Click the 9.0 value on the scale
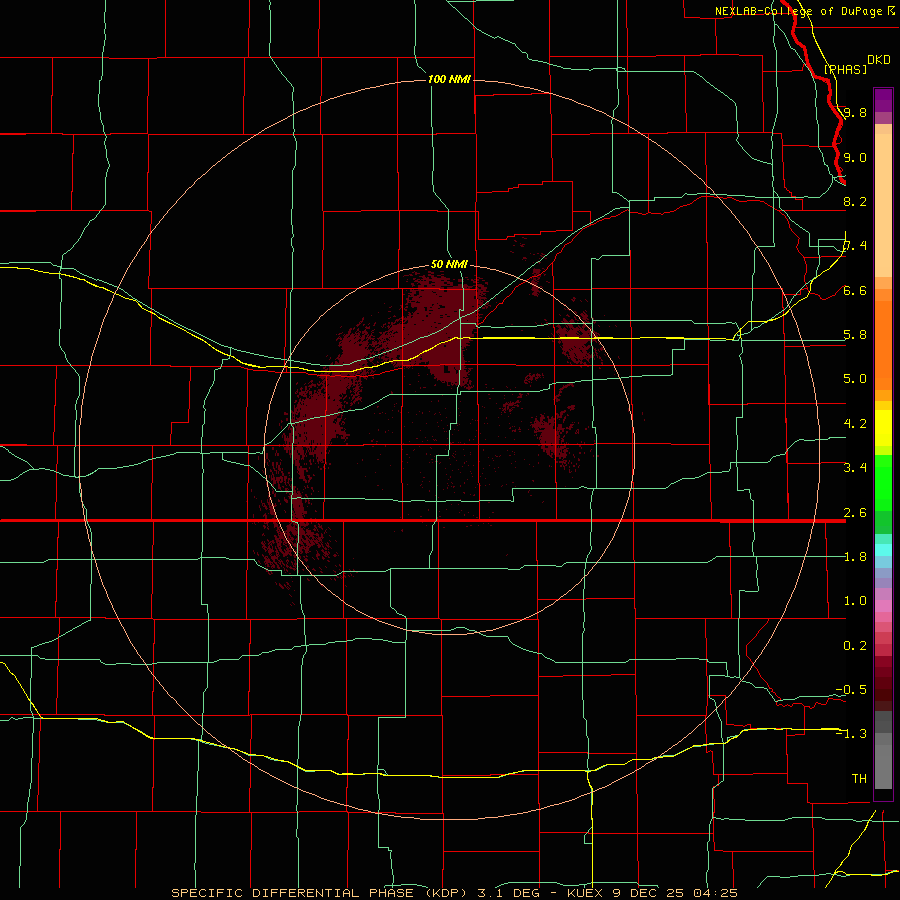Screen dimensions: 900x900 coord(855,157)
